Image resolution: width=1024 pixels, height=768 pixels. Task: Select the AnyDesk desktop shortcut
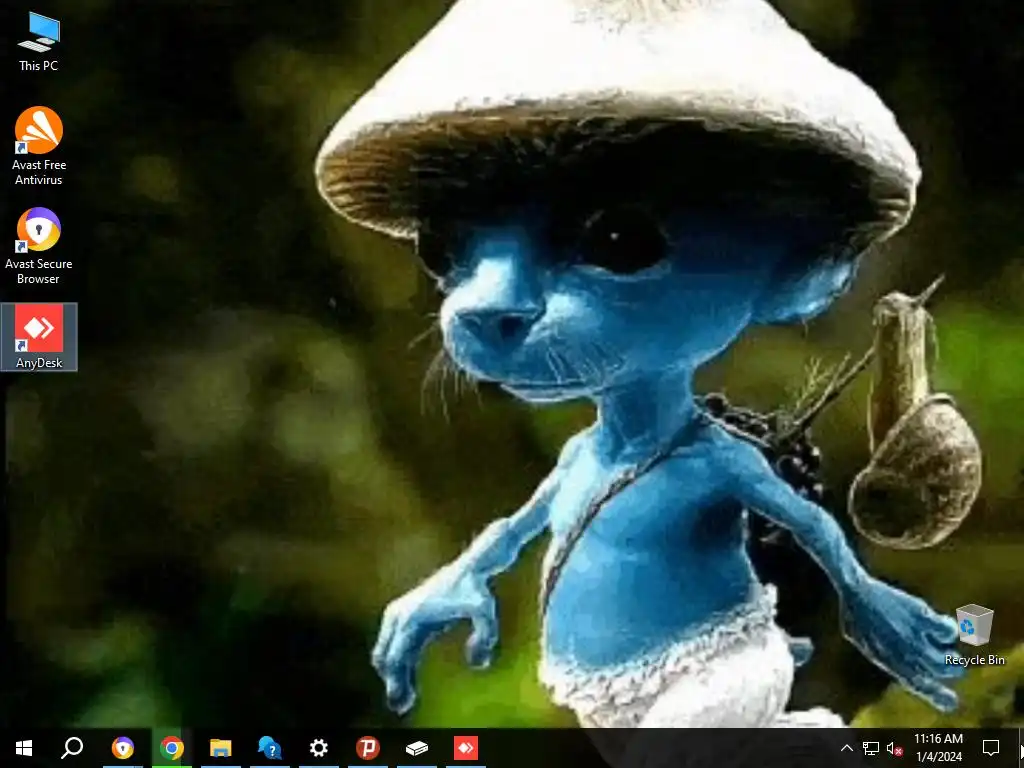click(x=39, y=337)
